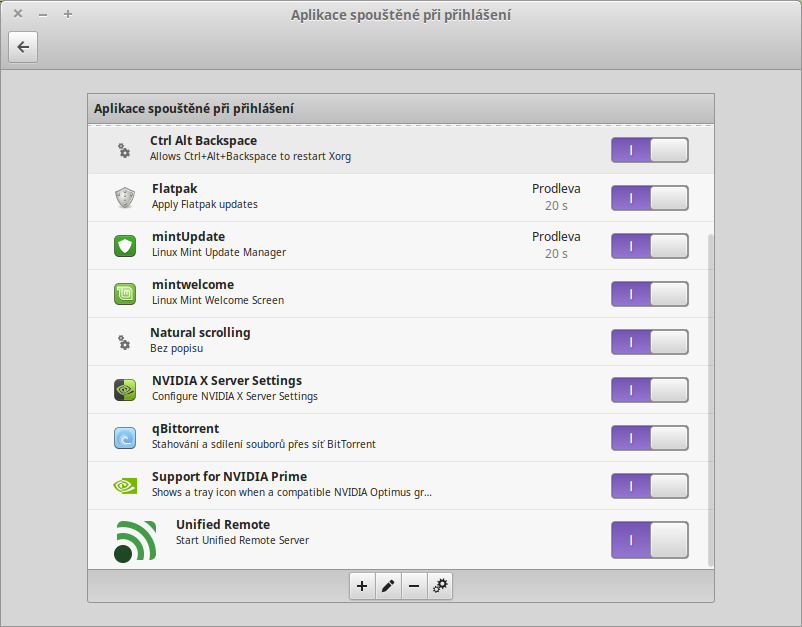Click 'Start Unified Remote Server' description
This screenshot has width=802, height=627.
point(242,540)
